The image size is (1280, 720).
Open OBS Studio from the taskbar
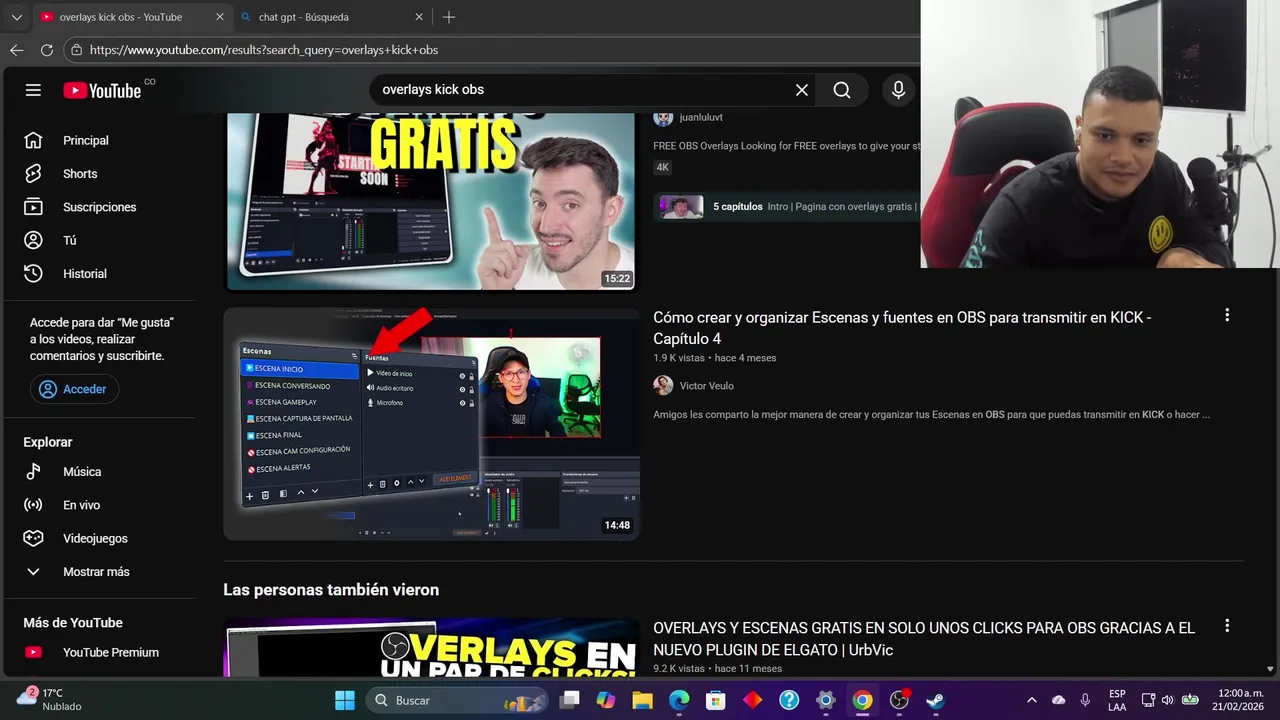tap(899, 700)
